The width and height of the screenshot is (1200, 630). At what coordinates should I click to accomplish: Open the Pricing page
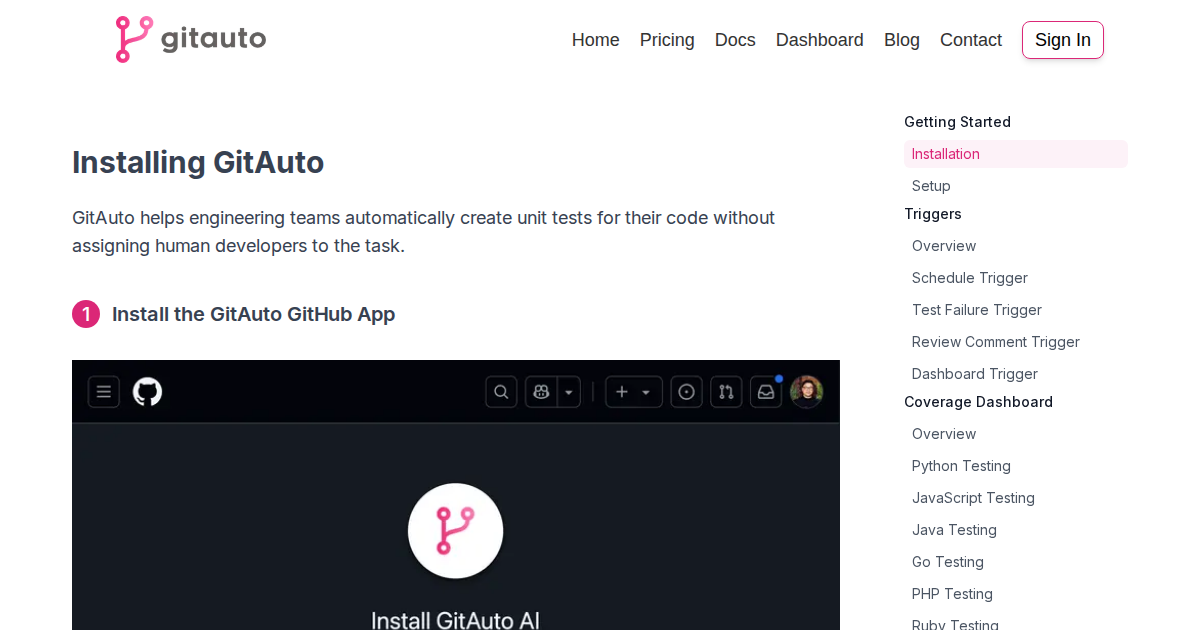click(667, 40)
